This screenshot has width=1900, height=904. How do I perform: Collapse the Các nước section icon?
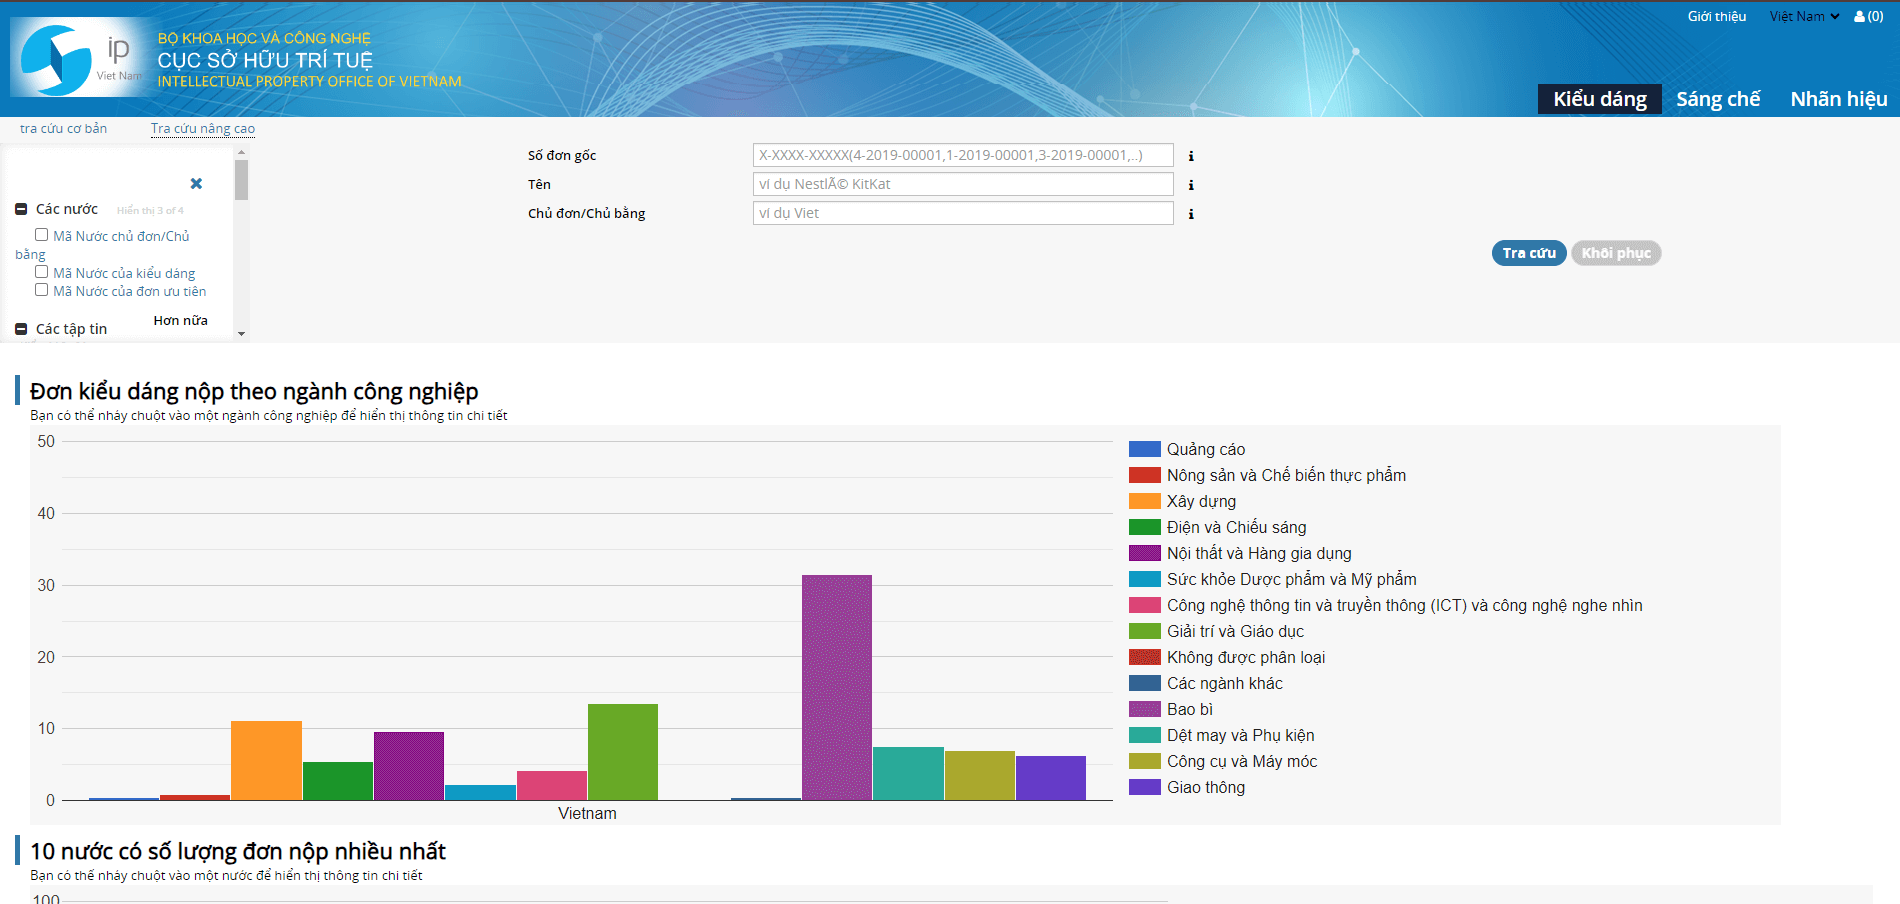(x=21, y=209)
